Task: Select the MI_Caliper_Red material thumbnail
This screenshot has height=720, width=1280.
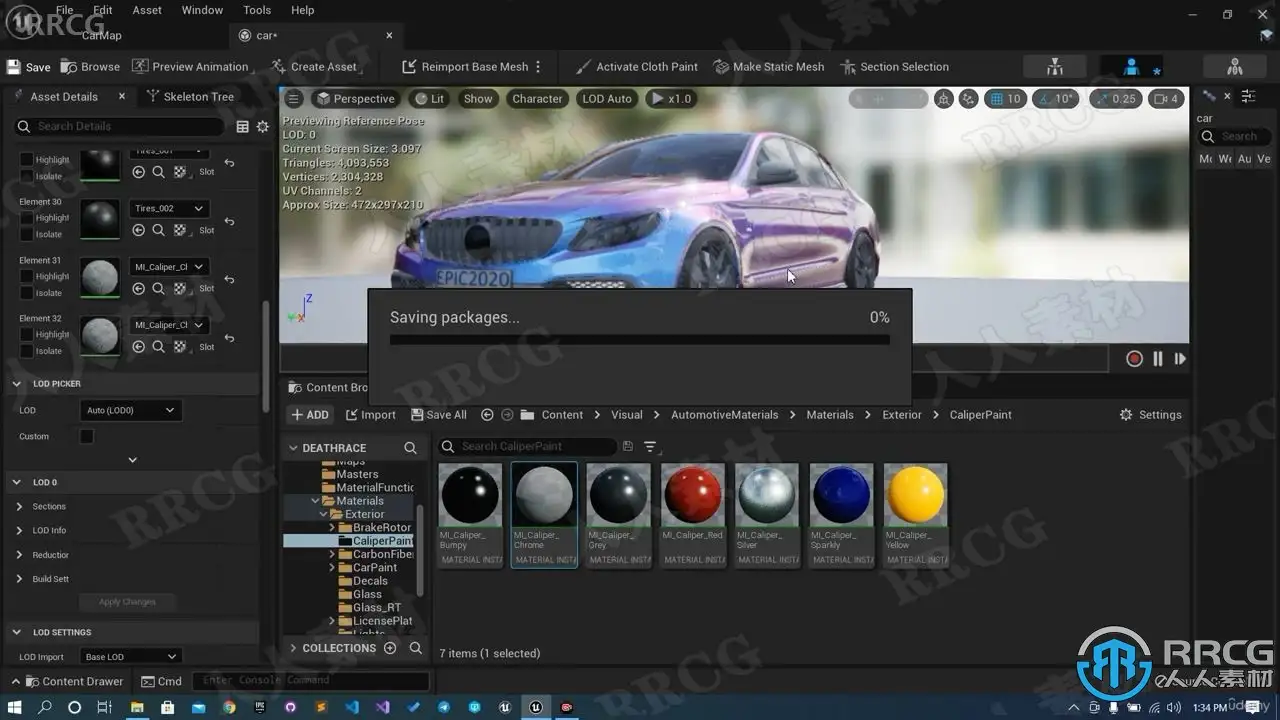Action: [x=692, y=495]
